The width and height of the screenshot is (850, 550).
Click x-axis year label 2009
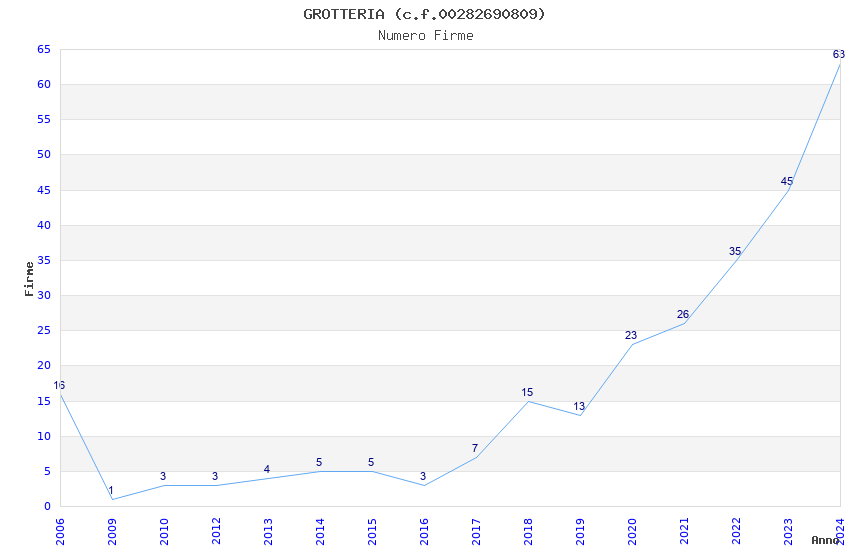coord(112,531)
